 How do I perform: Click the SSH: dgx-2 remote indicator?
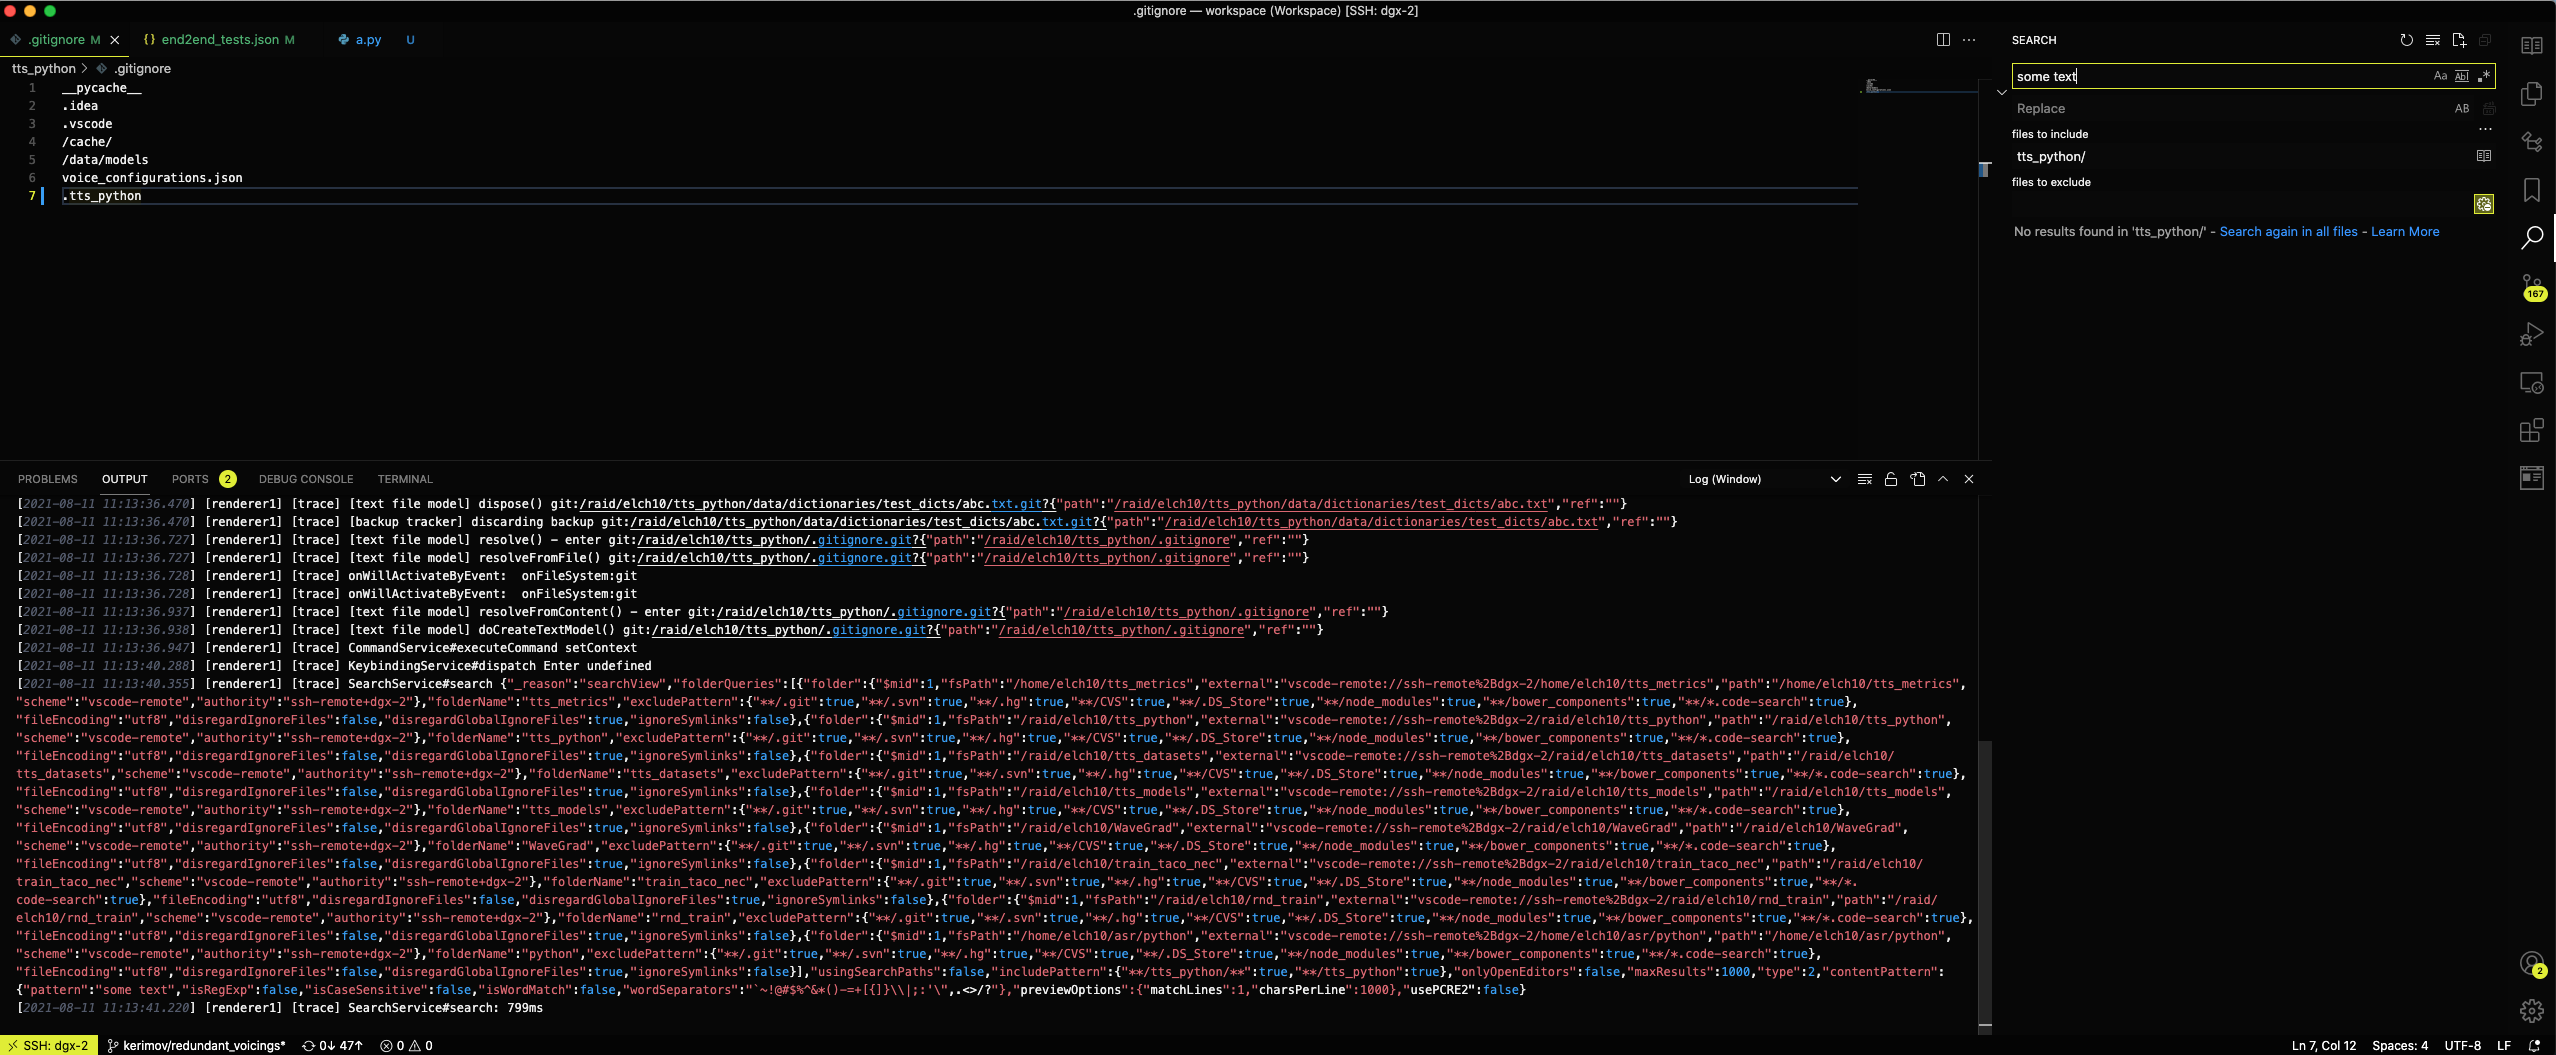pos(49,1045)
